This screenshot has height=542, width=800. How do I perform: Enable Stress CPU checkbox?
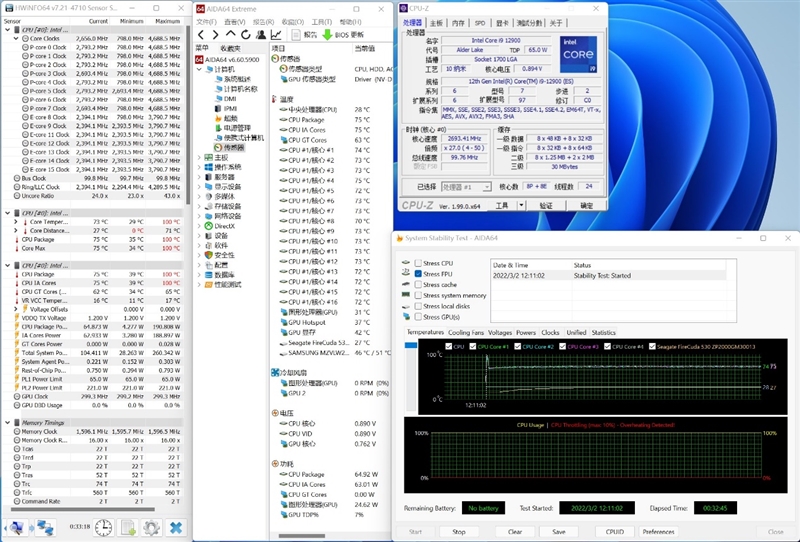click(418, 263)
